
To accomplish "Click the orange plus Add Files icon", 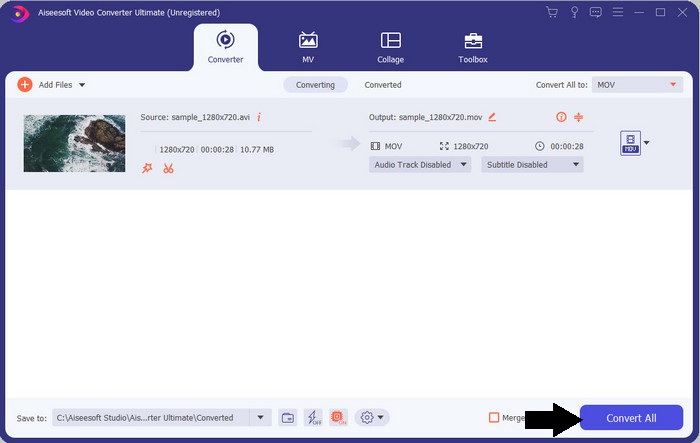I will coord(25,84).
